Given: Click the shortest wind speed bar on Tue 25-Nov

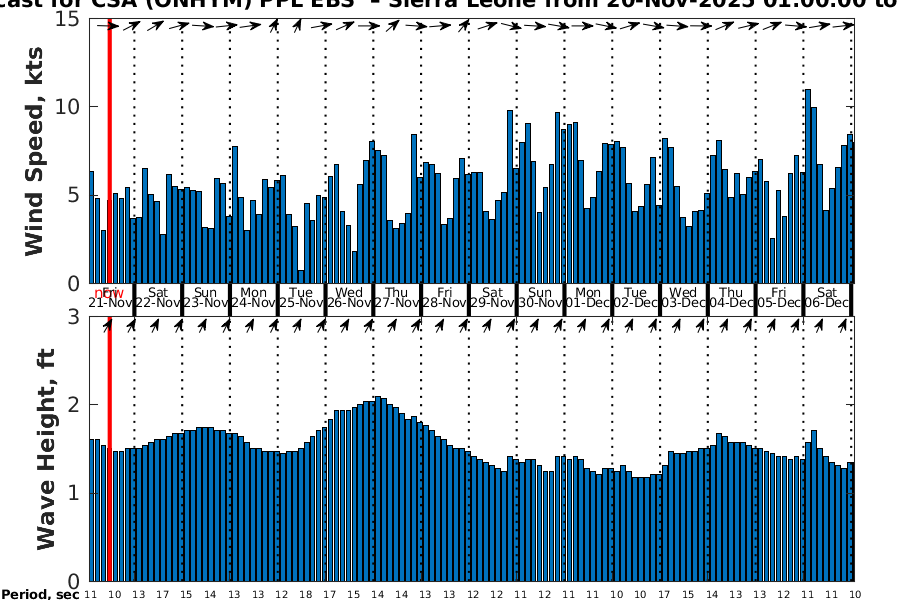Looking at the screenshot, I should [x=301, y=276].
